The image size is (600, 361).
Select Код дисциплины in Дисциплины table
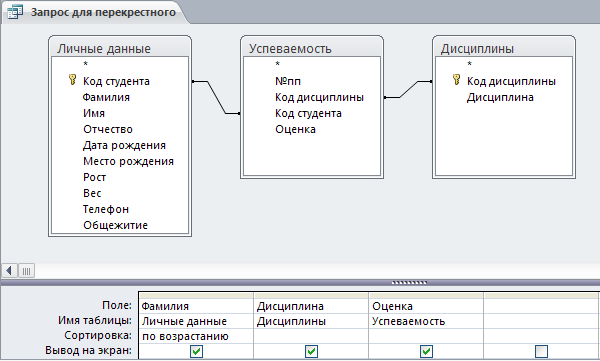pos(512,81)
